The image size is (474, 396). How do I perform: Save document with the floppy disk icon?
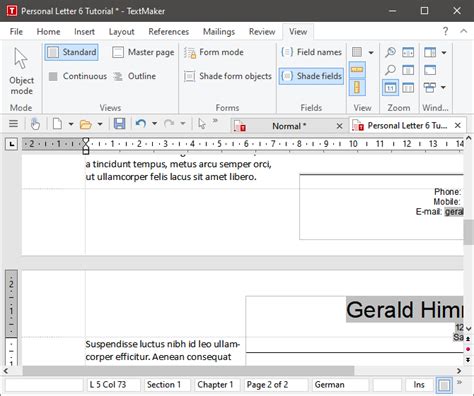119,124
